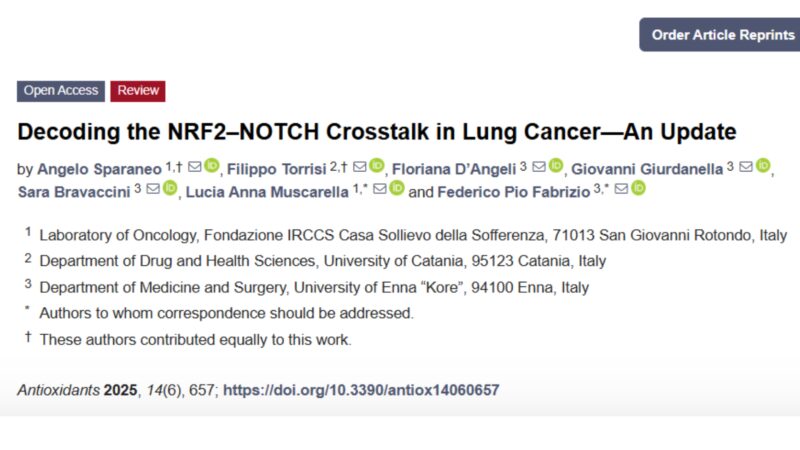Click email envelope icon for Federico Pio Fabrizio
Screen dimensions: 800x450
coord(621,189)
